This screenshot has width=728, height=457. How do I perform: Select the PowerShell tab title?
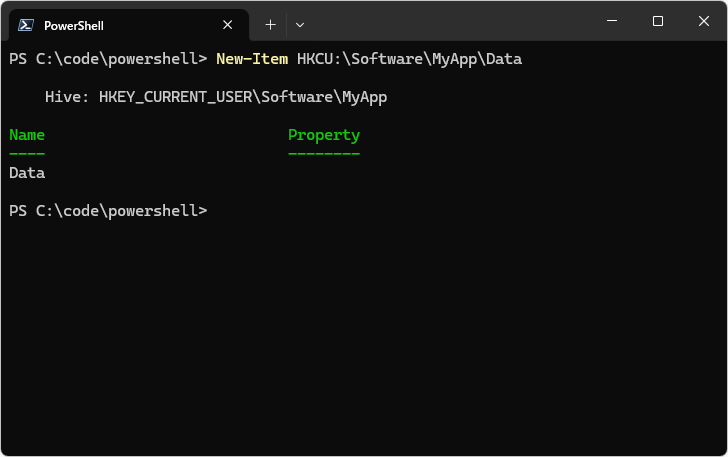[x=74, y=26]
